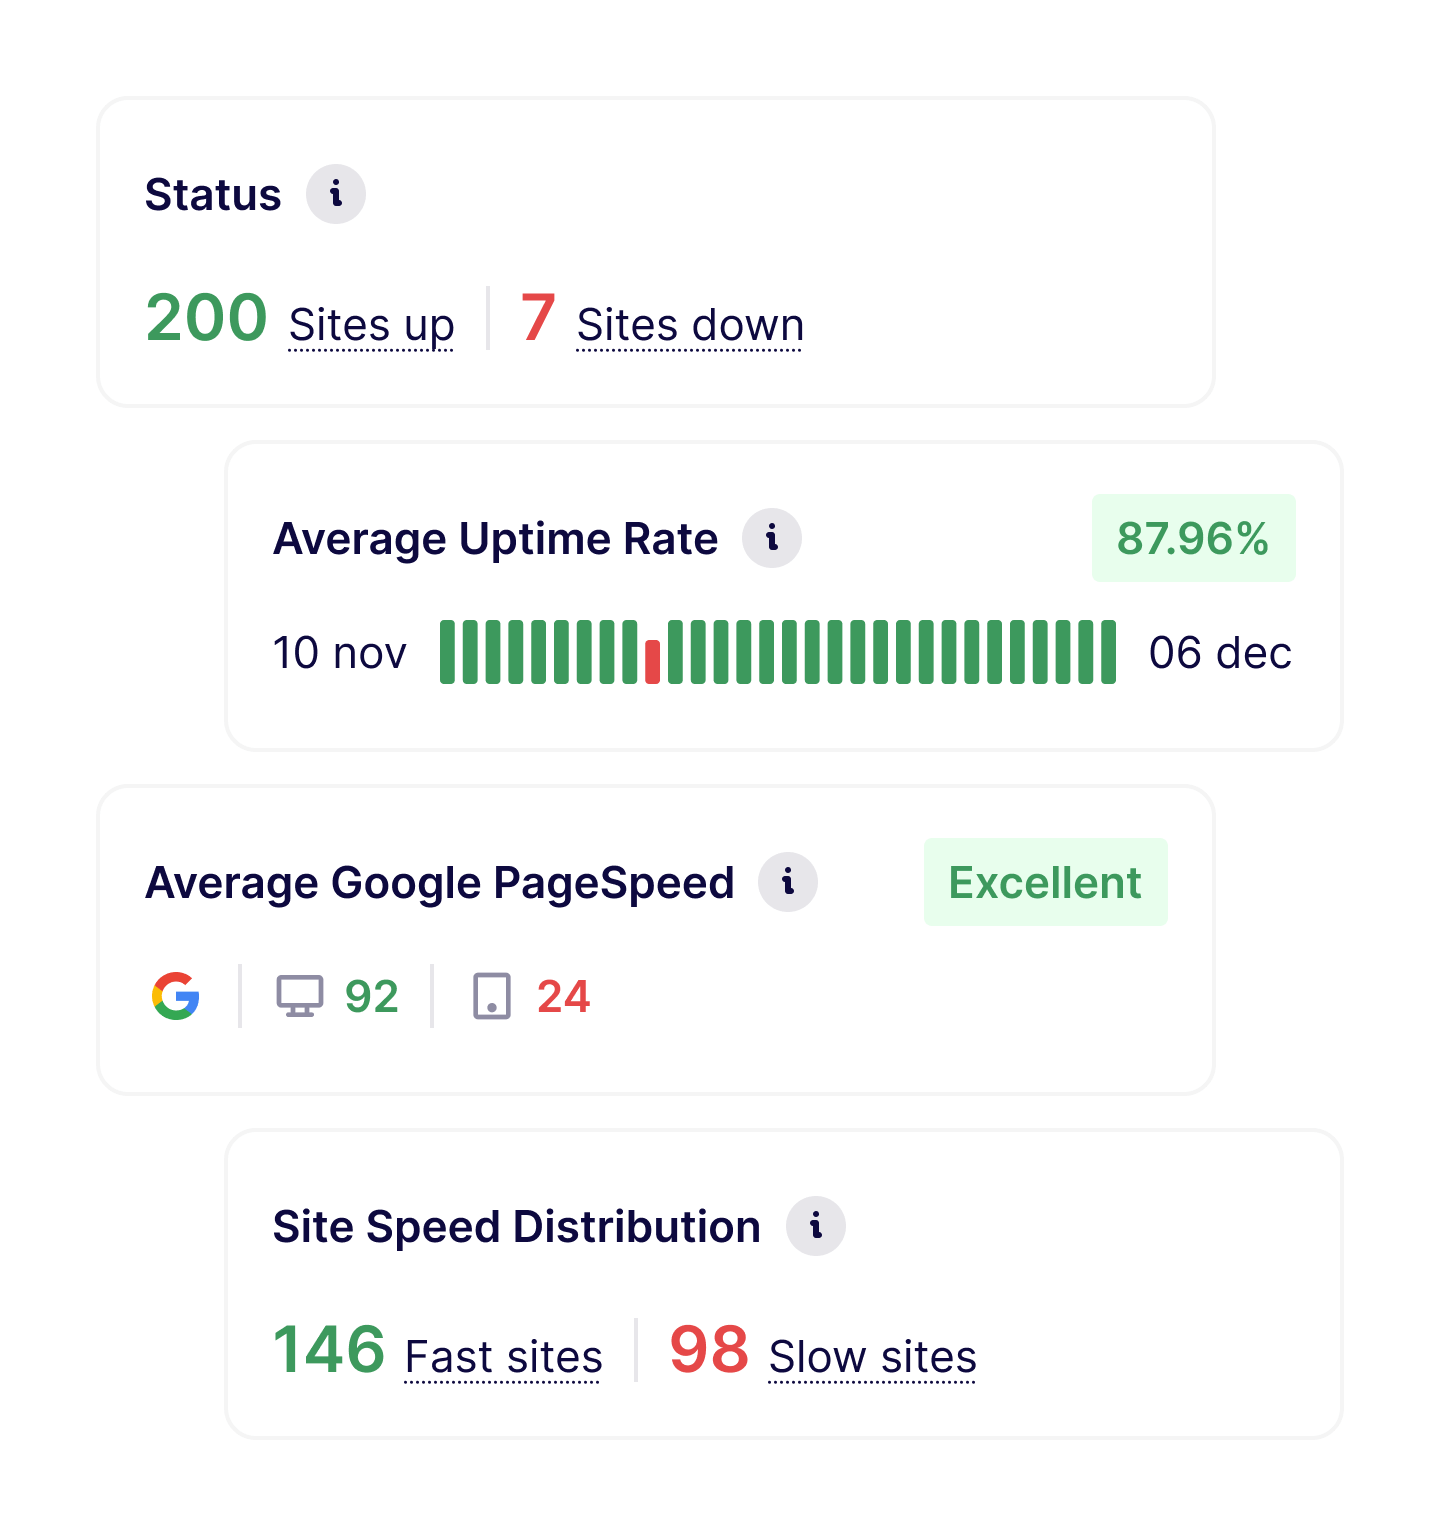Click the Average Google PageSpeed info icon
The height and width of the screenshot is (1536, 1440).
click(x=789, y=881)
